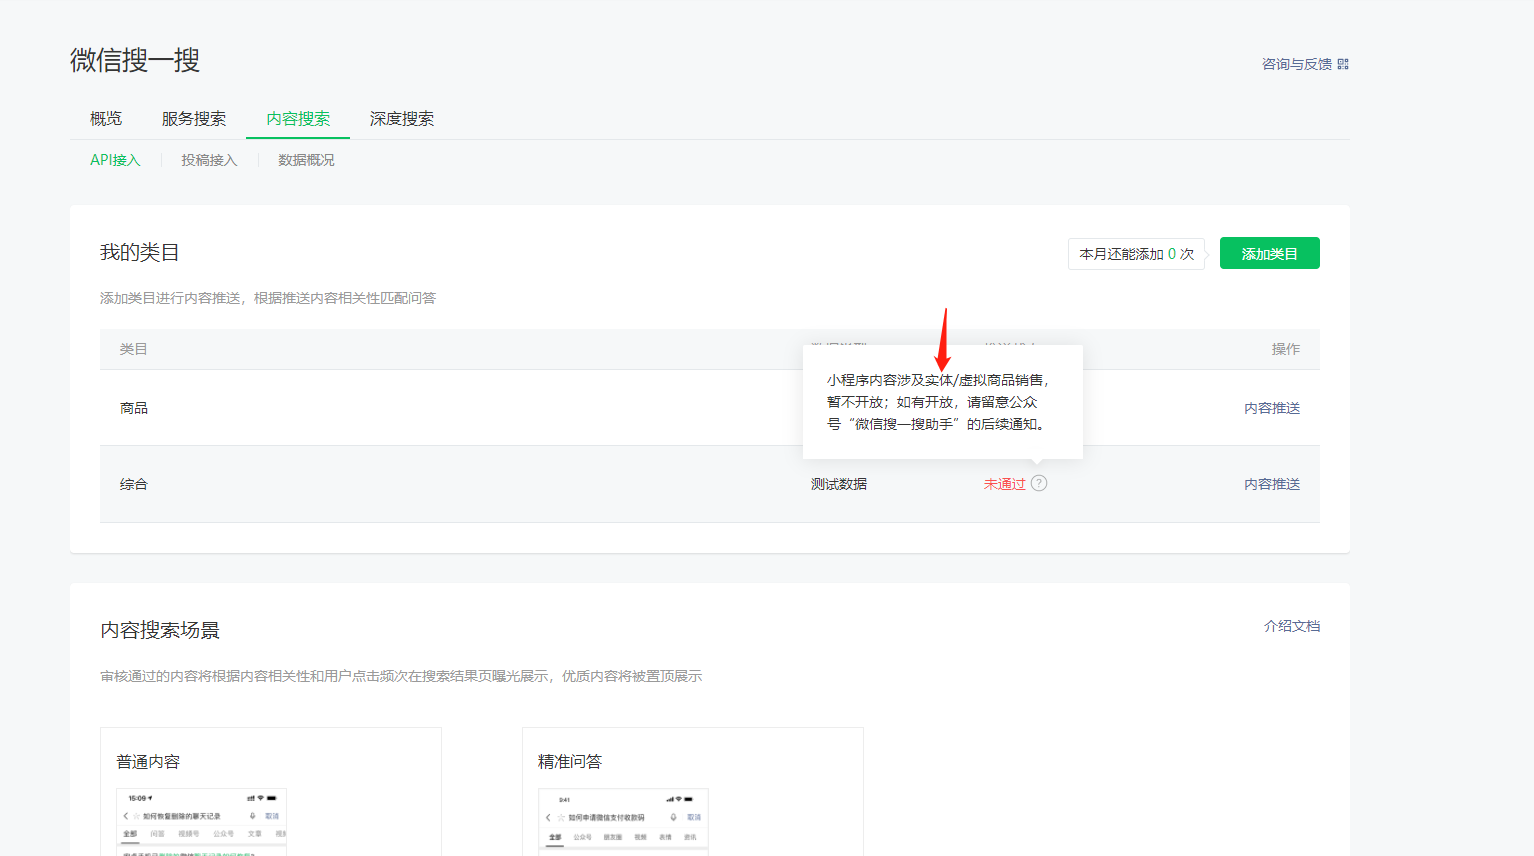Select the 内容搜索 tab
This screenshot has width=1534, height=856.
coord(298,119)
